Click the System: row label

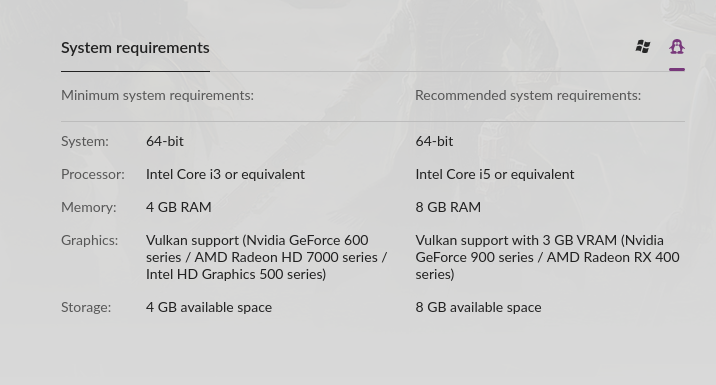(85, 142)
